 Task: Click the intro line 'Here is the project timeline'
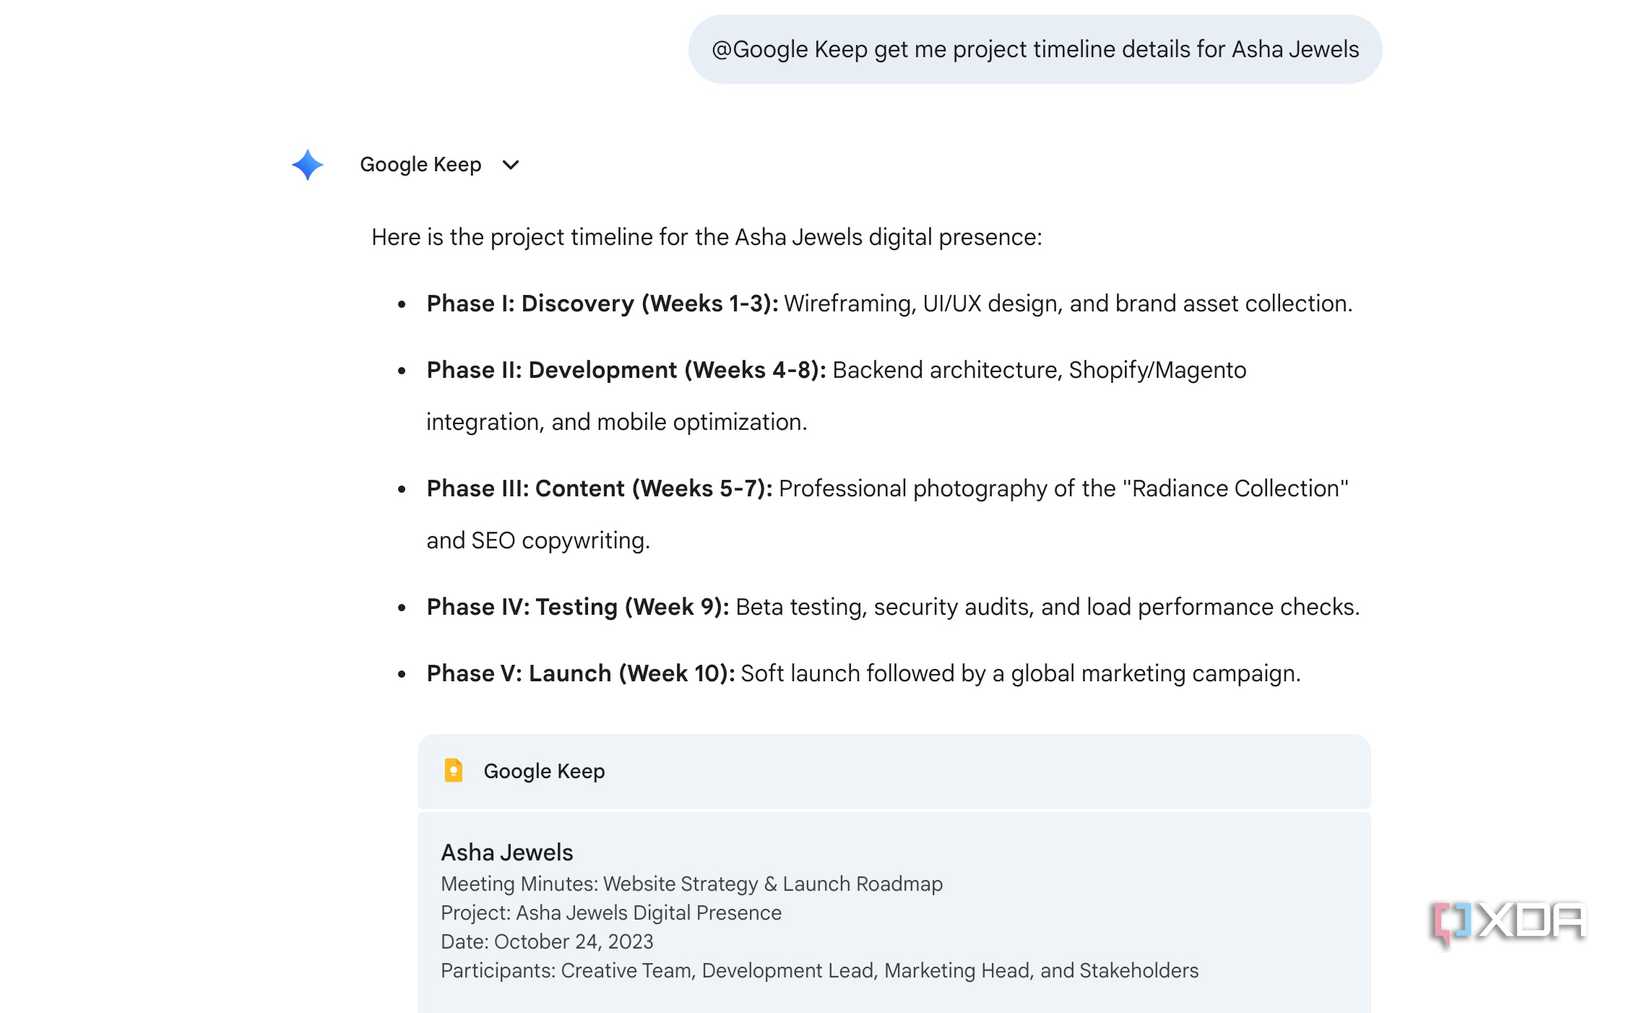pyautogui.click(x=707, y=237)
